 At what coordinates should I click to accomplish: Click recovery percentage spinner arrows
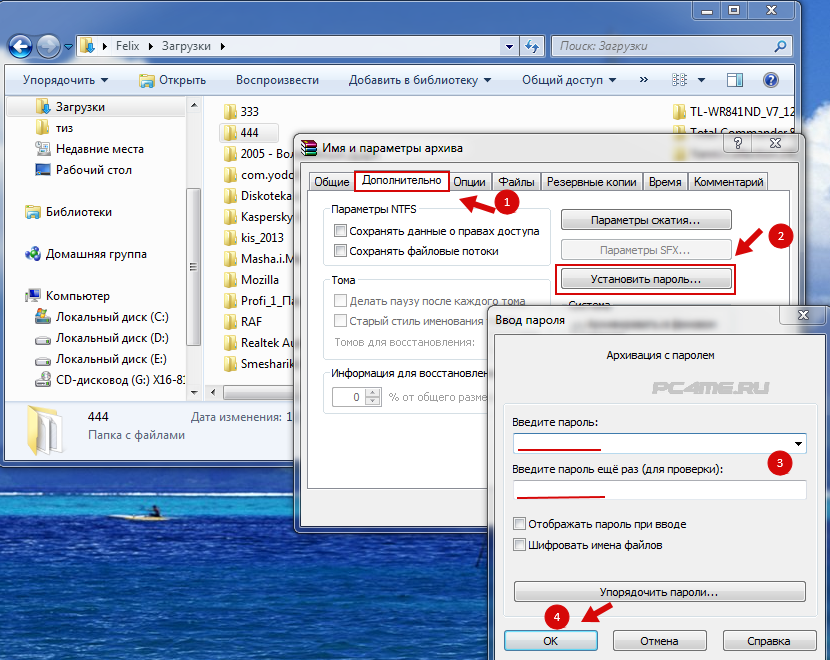(x=373, y=397)
